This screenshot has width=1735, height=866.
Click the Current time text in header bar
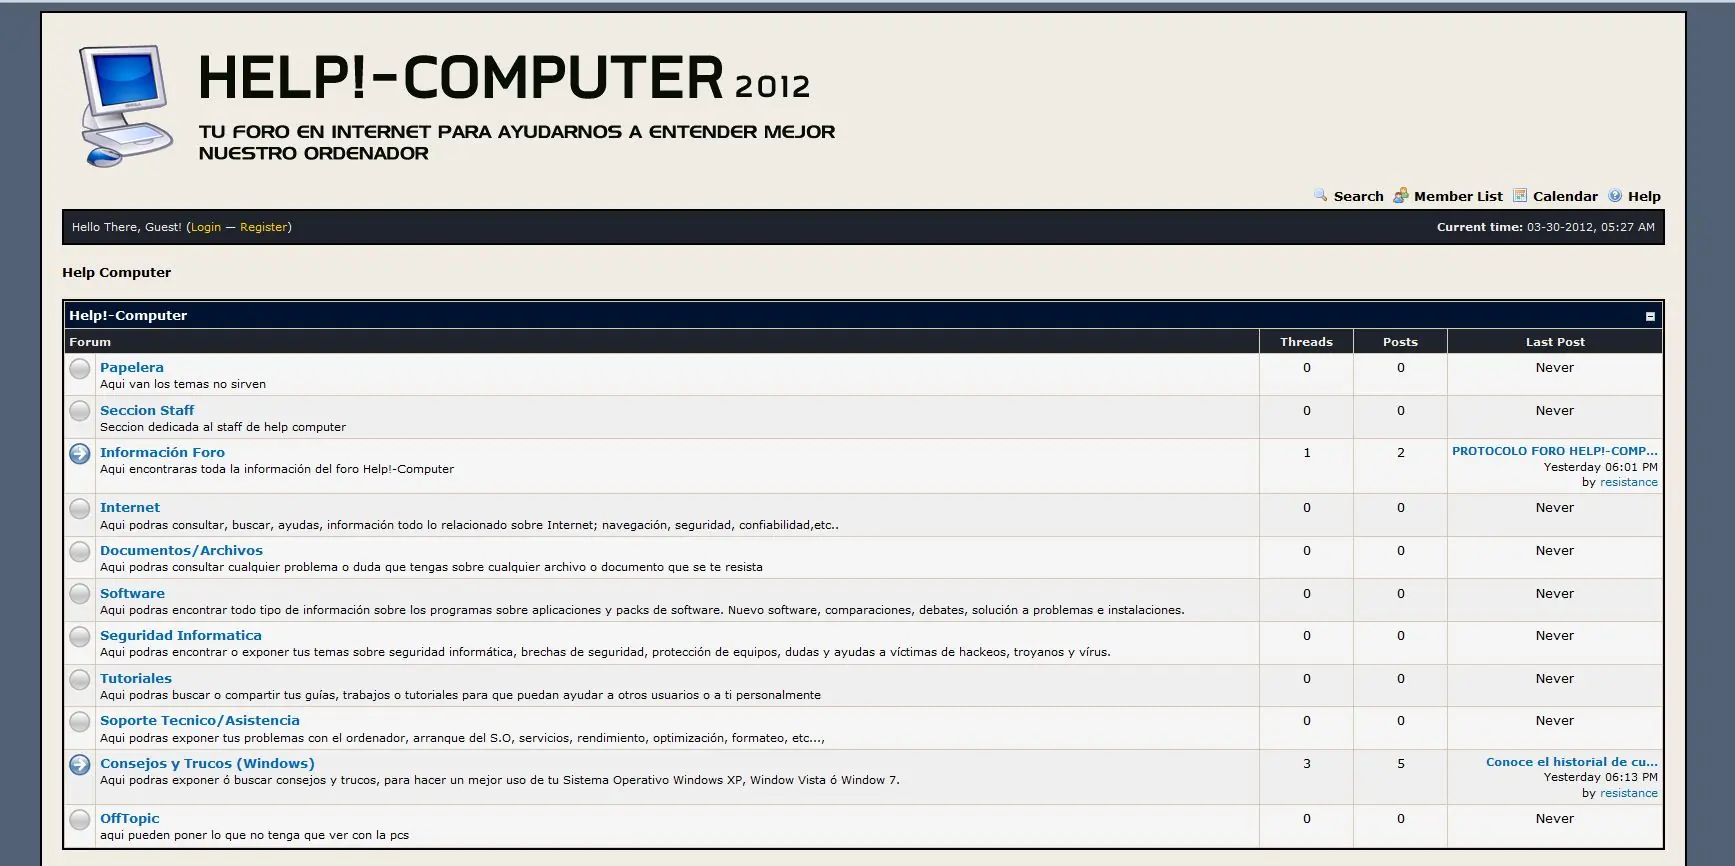[x=1546, y=227]
